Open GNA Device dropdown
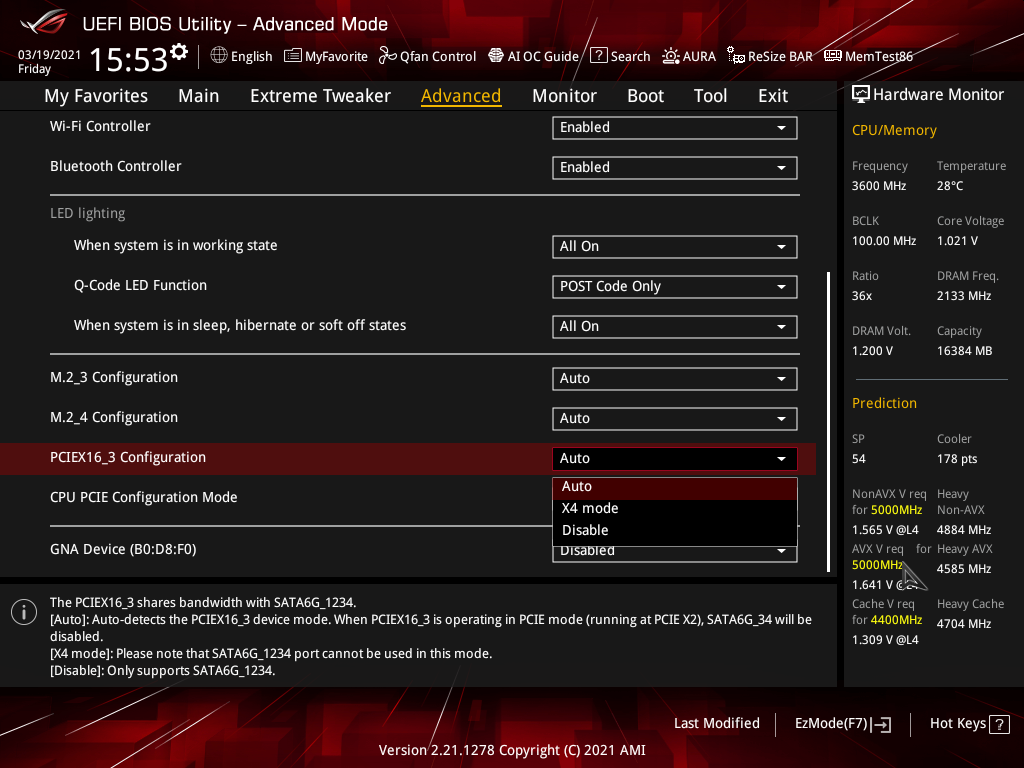The image size is (1024, 768). coord(675,554)
